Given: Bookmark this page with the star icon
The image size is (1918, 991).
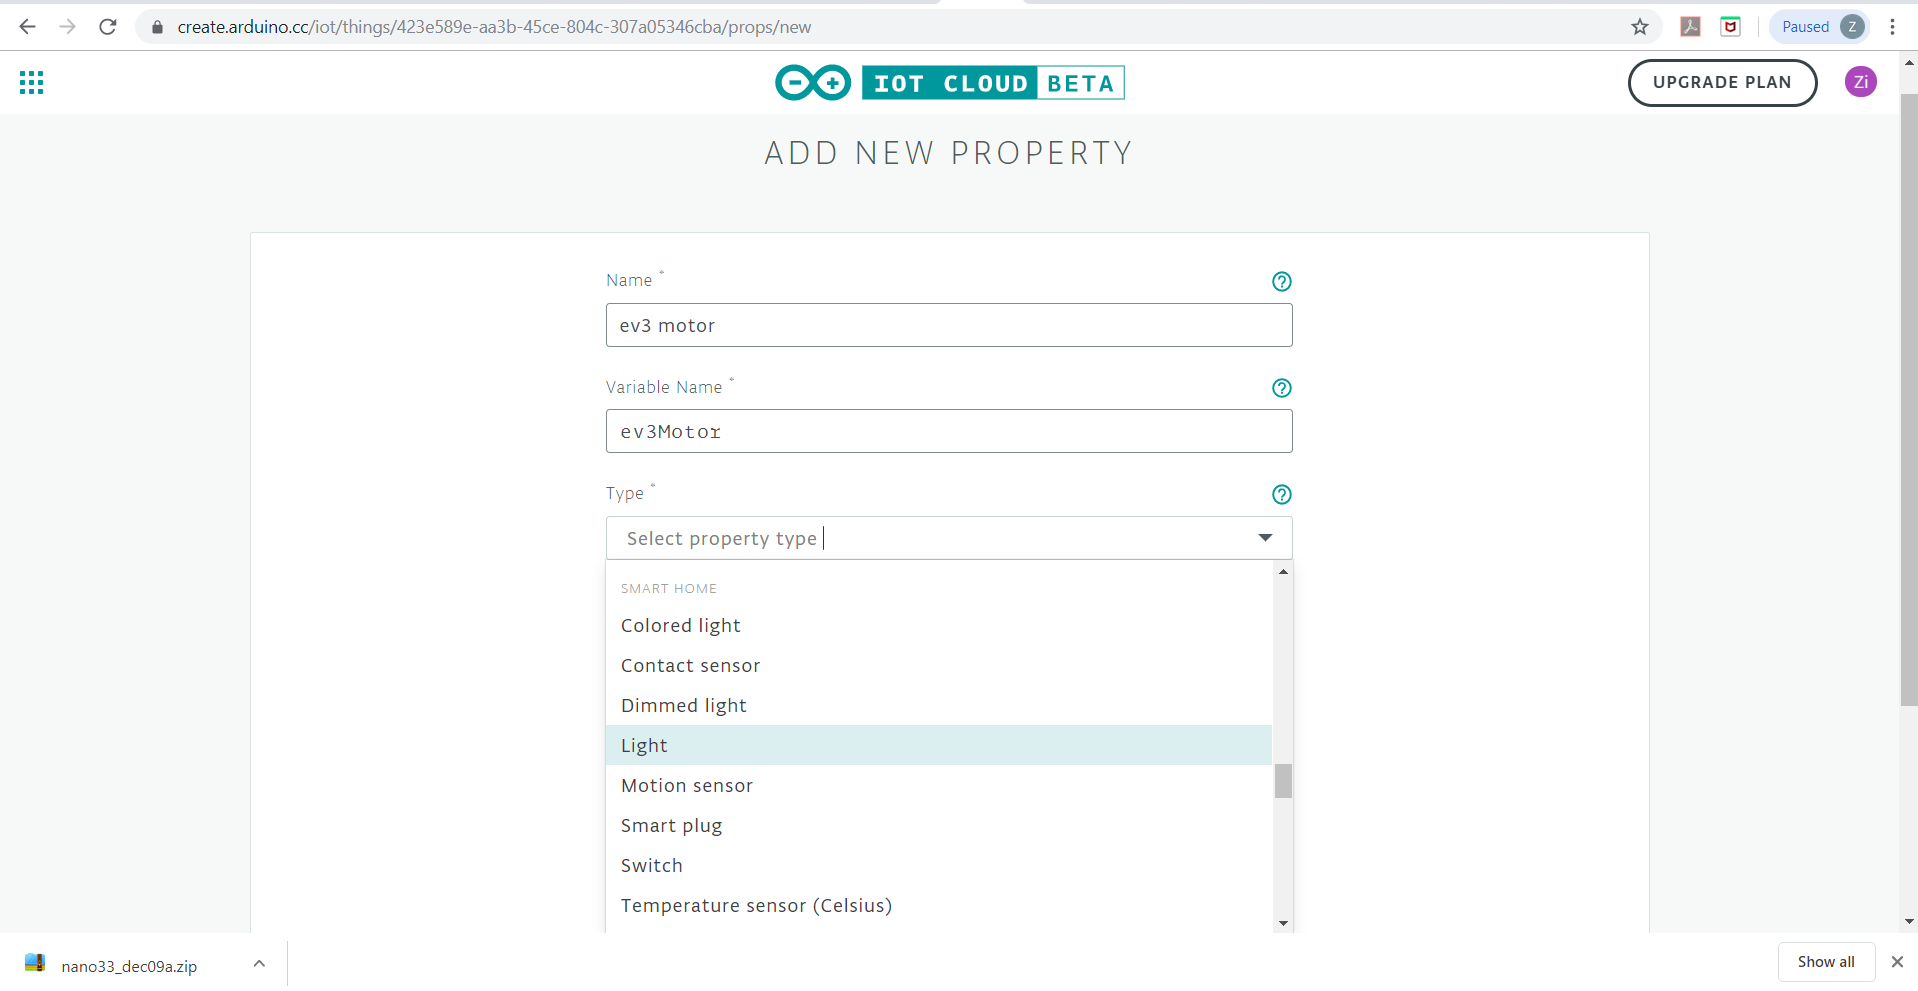Looking at the screenshot, I should point(1639,27).
